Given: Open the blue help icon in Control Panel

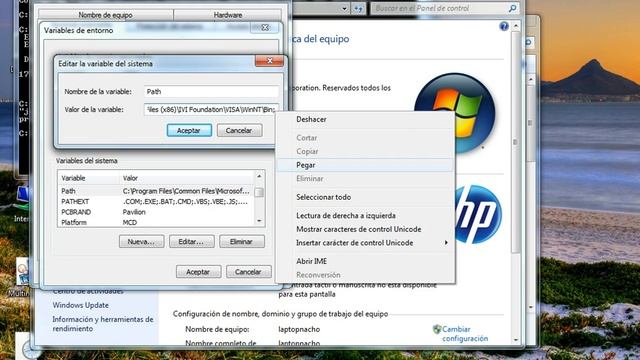Looking at the screenshot, I should pyautogui.click(x=504, y=26).
